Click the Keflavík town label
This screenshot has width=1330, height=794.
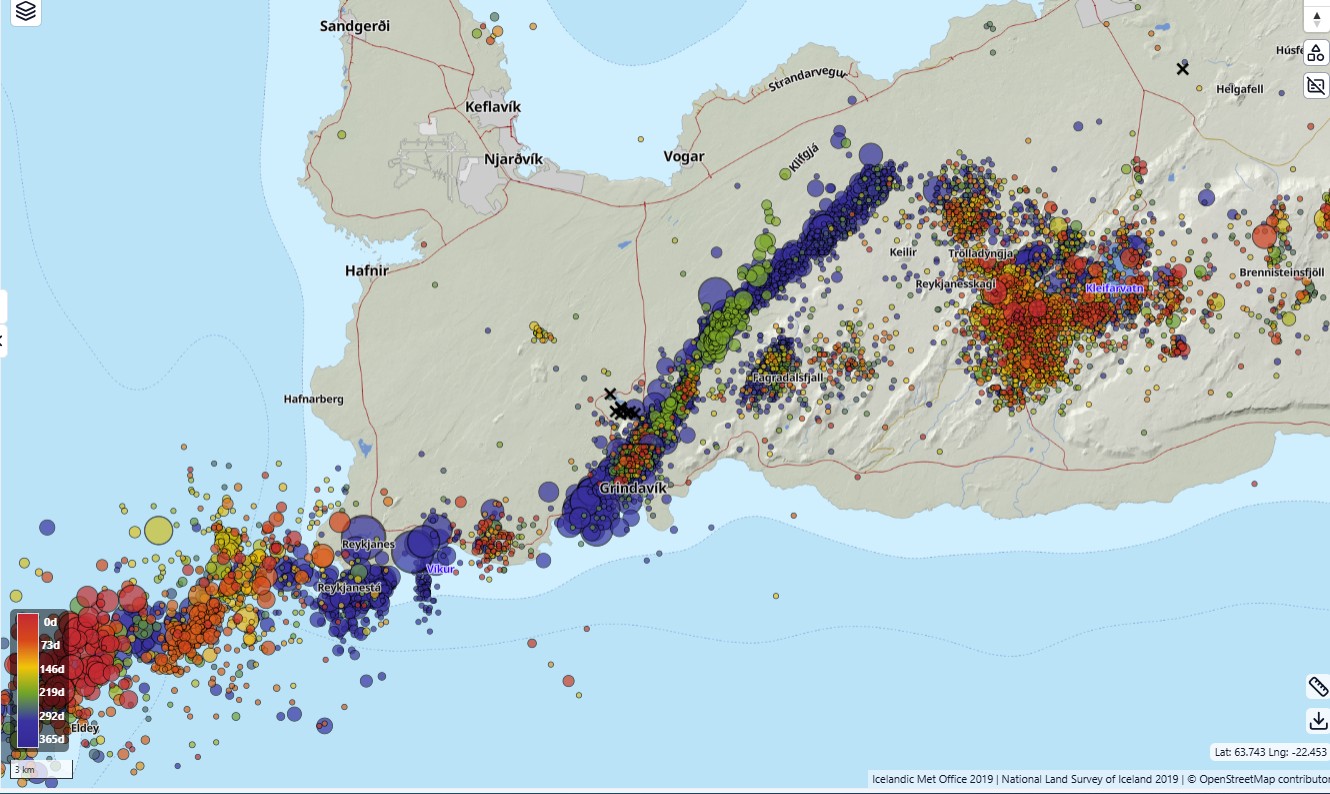pyautogui.click(x=493, y=107)
